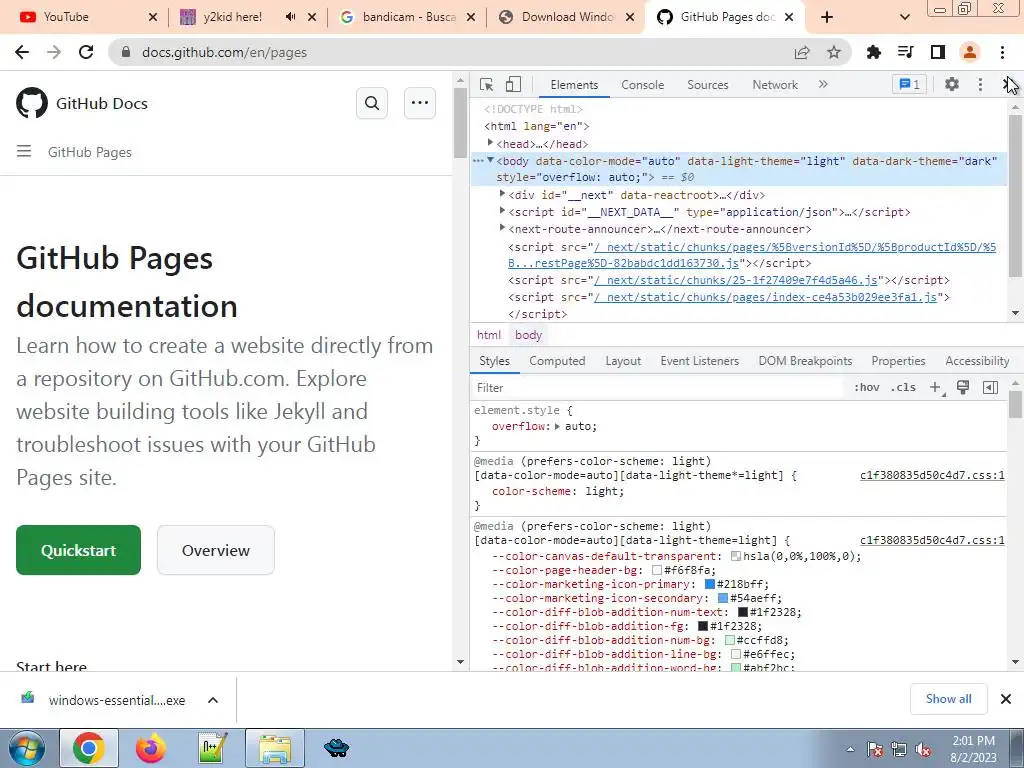Viewport: 1024px width, 768px height.
Task: Collapse the body element node
Action: point(490,160)
